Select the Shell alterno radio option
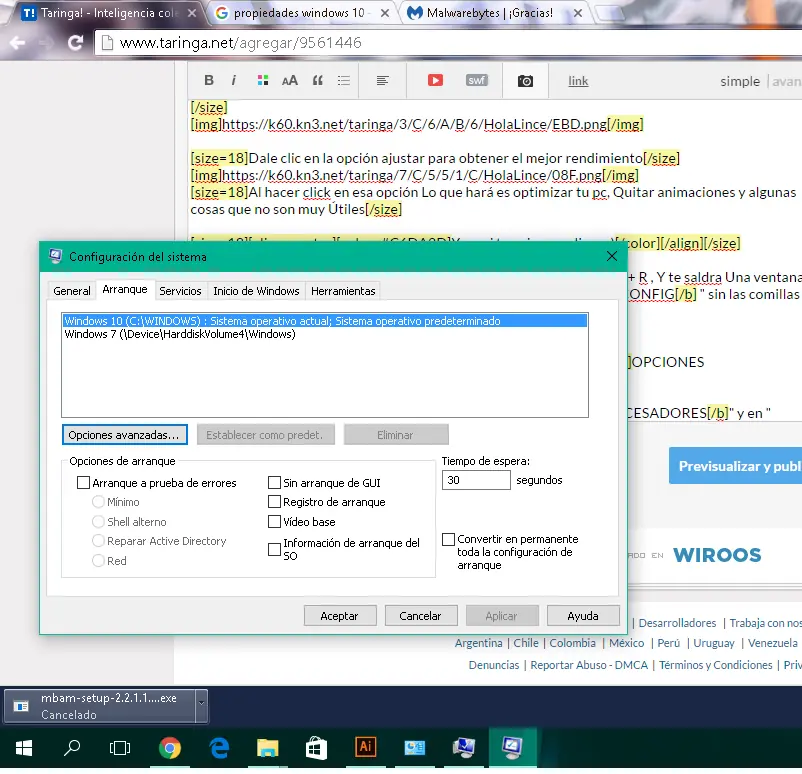Screen dimensions: 802x774 (x=98, y=522)
